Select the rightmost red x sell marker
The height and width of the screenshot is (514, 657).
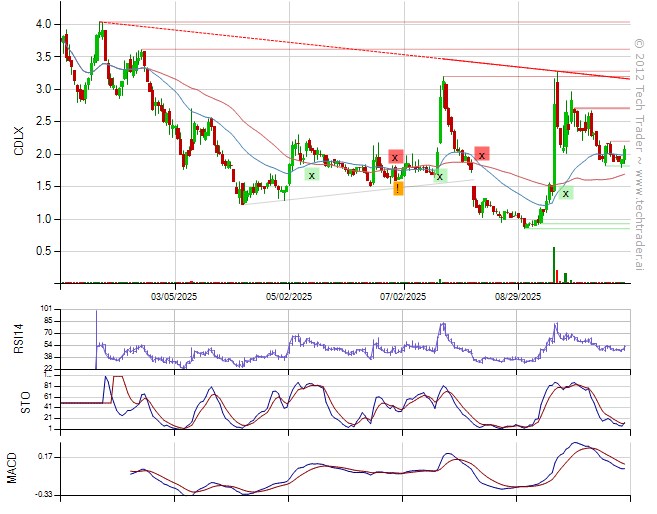click(x=482, y=154)
